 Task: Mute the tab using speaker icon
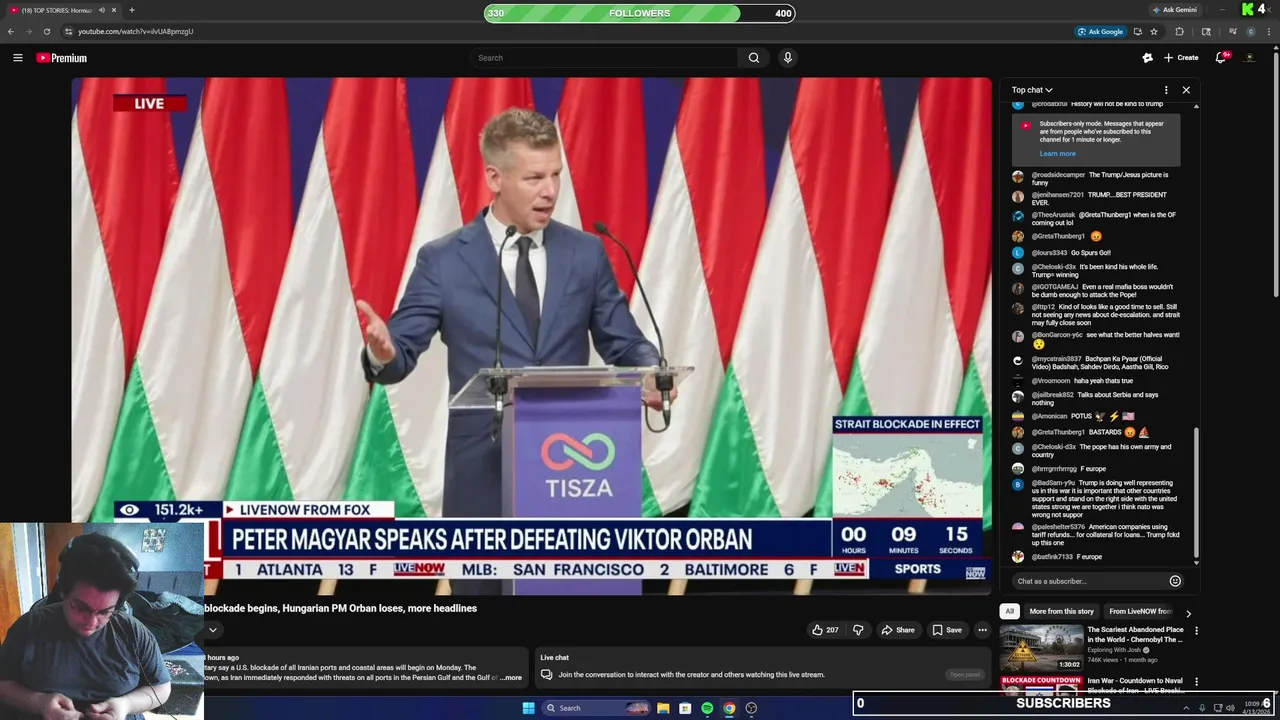pos(101,10)
